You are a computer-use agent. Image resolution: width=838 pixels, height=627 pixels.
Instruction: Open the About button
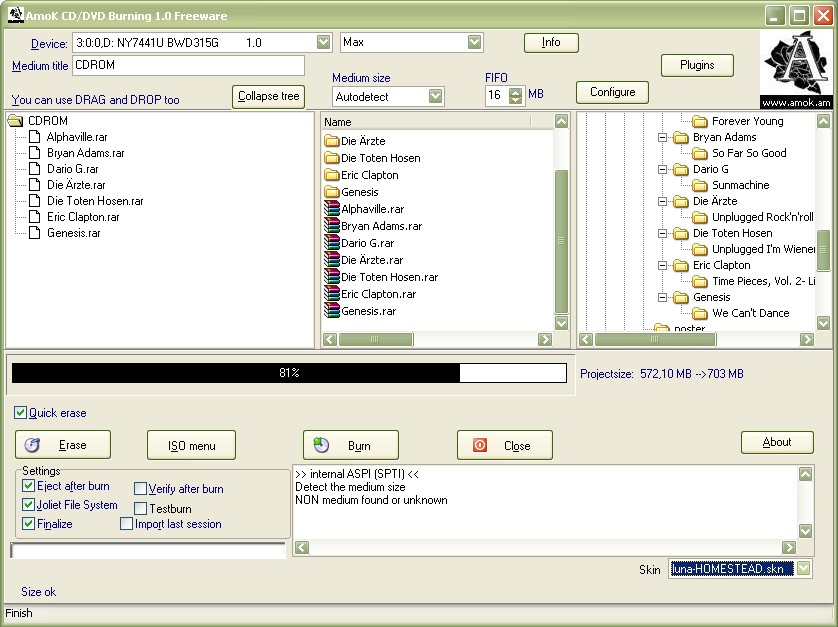point(777,442)
